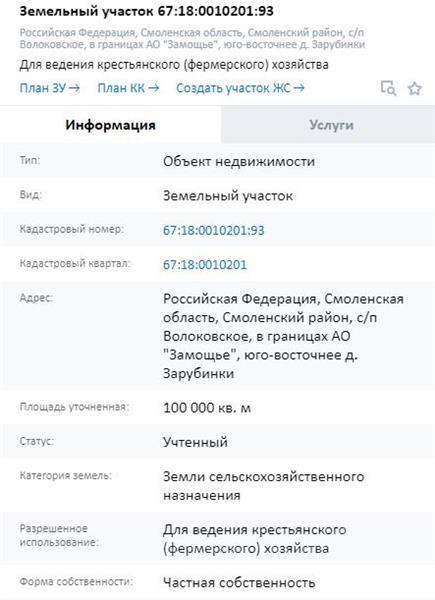Click the Учтенный status value
The height and width of the screenshot is (600, 435).
195,442
